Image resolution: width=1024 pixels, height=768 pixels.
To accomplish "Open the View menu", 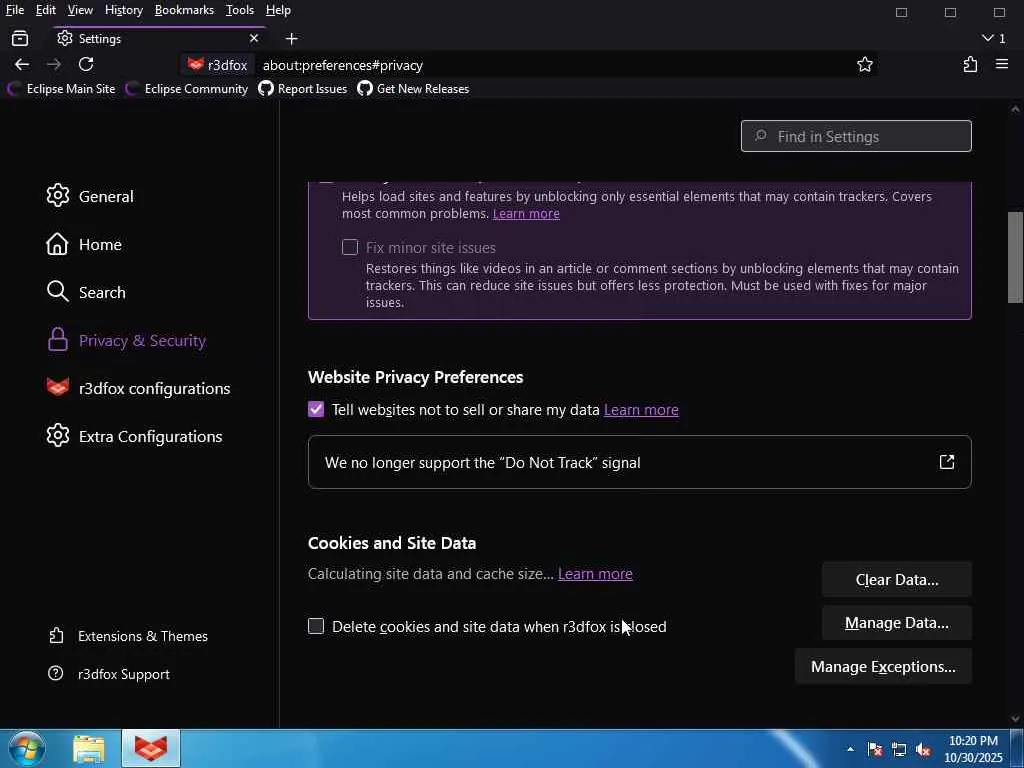I will click(x=80, y=10).
